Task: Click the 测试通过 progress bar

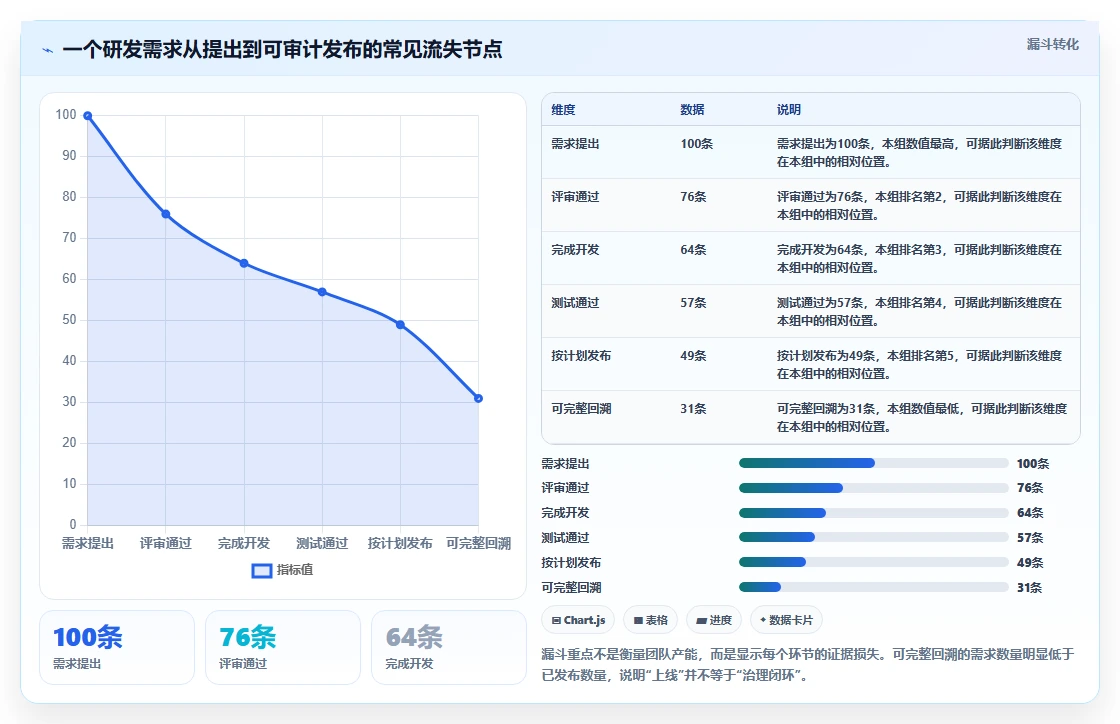Action: (874, 538)
